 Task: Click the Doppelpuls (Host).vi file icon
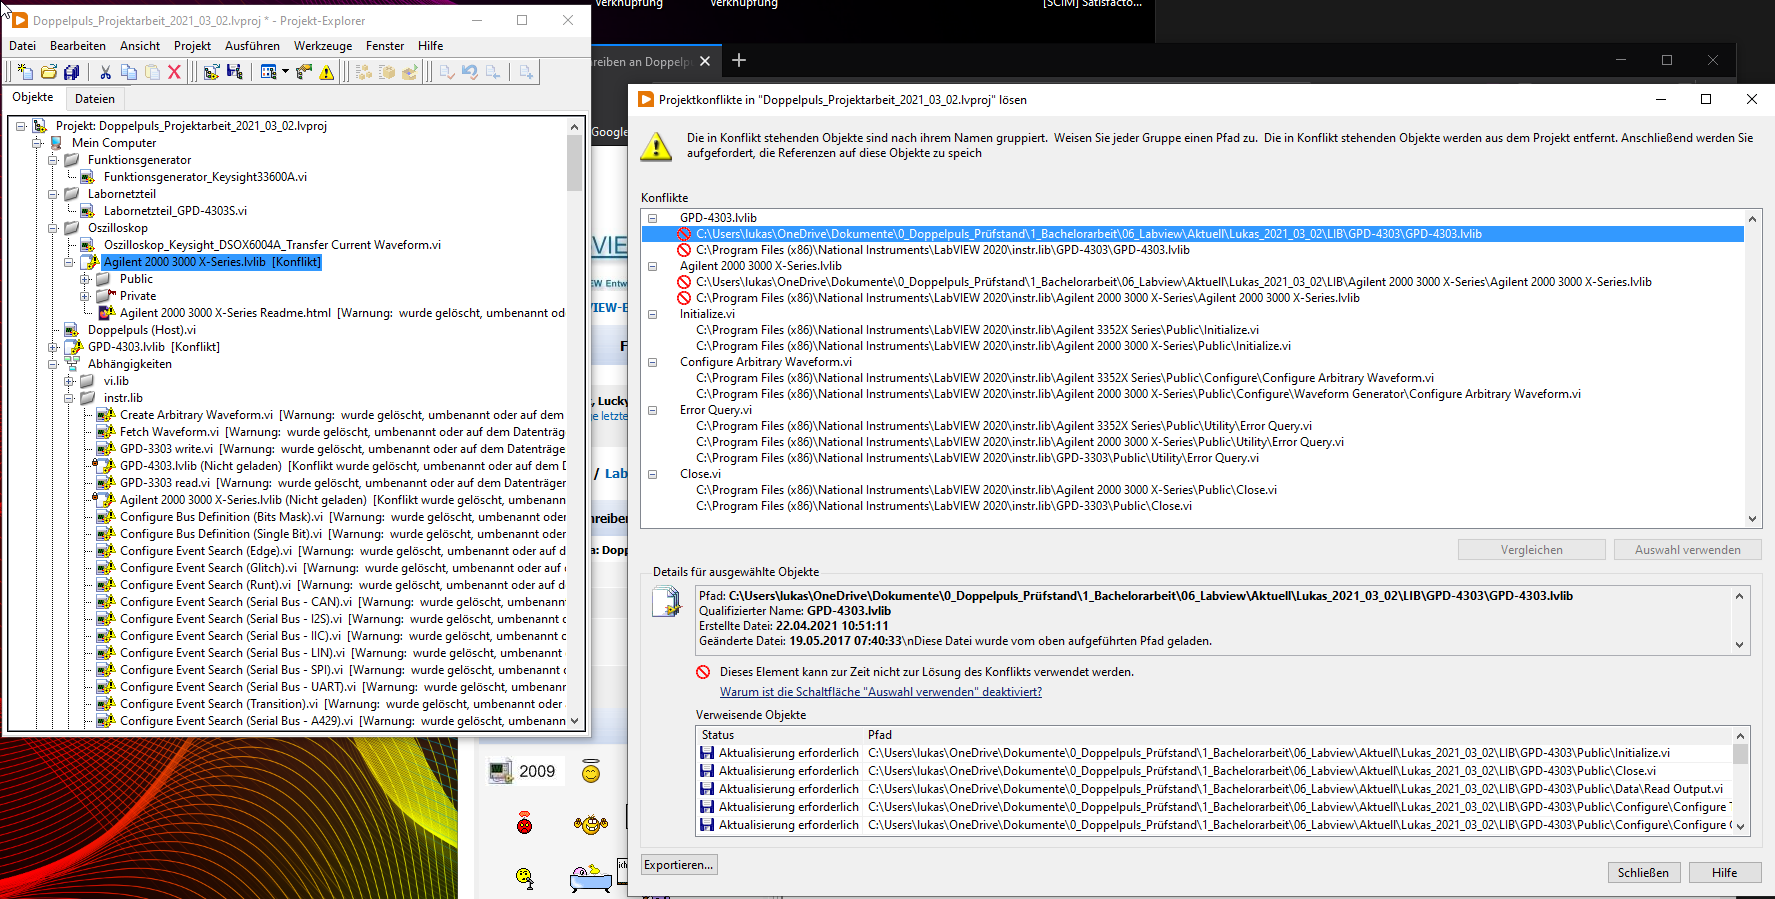pyautogui.click(x=72, y=330)
